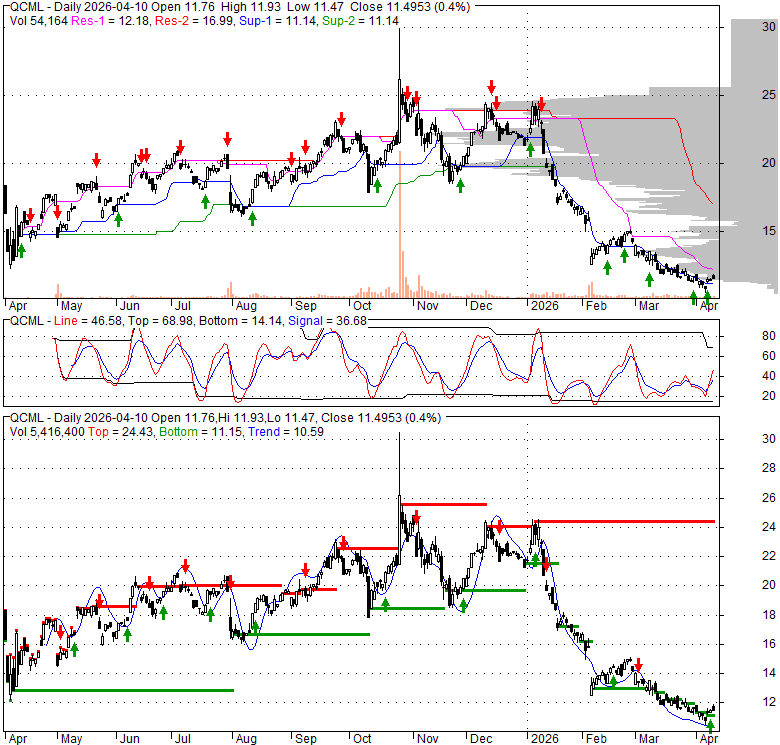Viewport: 780px width, 745px height.
Task: Click the first green buy arrow in April on the top chart
Action: point(21,250)
